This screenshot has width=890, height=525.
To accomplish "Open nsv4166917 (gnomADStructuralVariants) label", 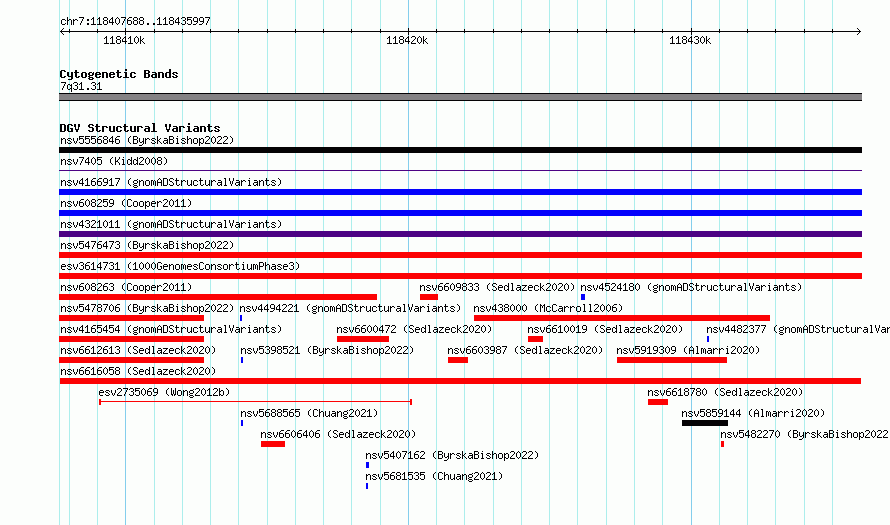I will (171, 182).
